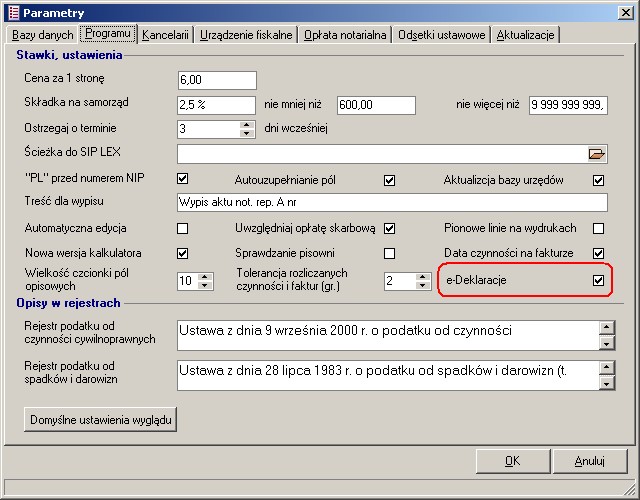Image resolution: width=640 pixels, height=500 pixels.
Task: Enable the Automatyczna edycja checkbox
Action: pos(182,228)
